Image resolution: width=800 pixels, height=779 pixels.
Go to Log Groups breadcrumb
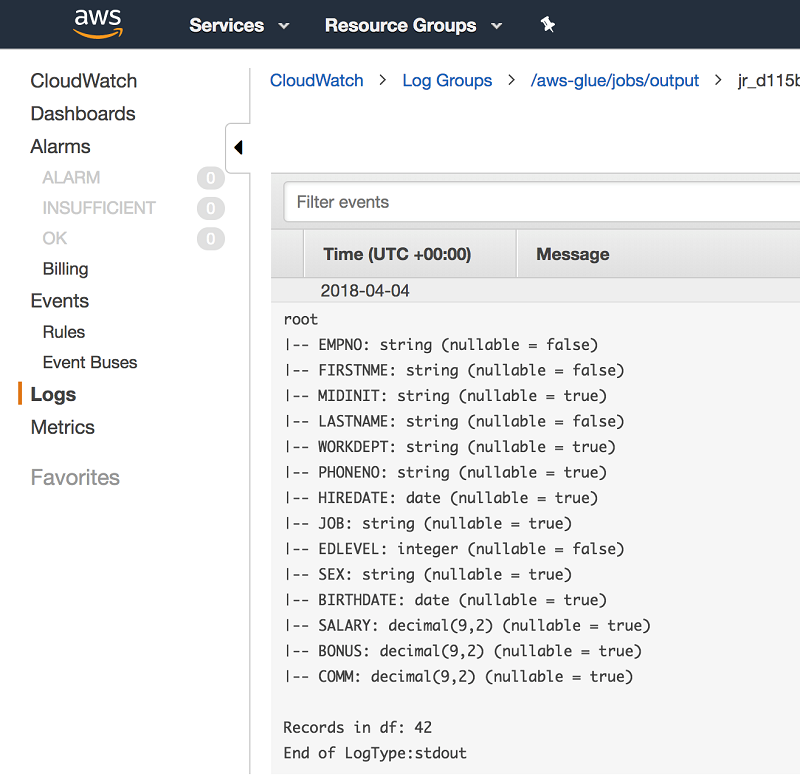[447, 81]
